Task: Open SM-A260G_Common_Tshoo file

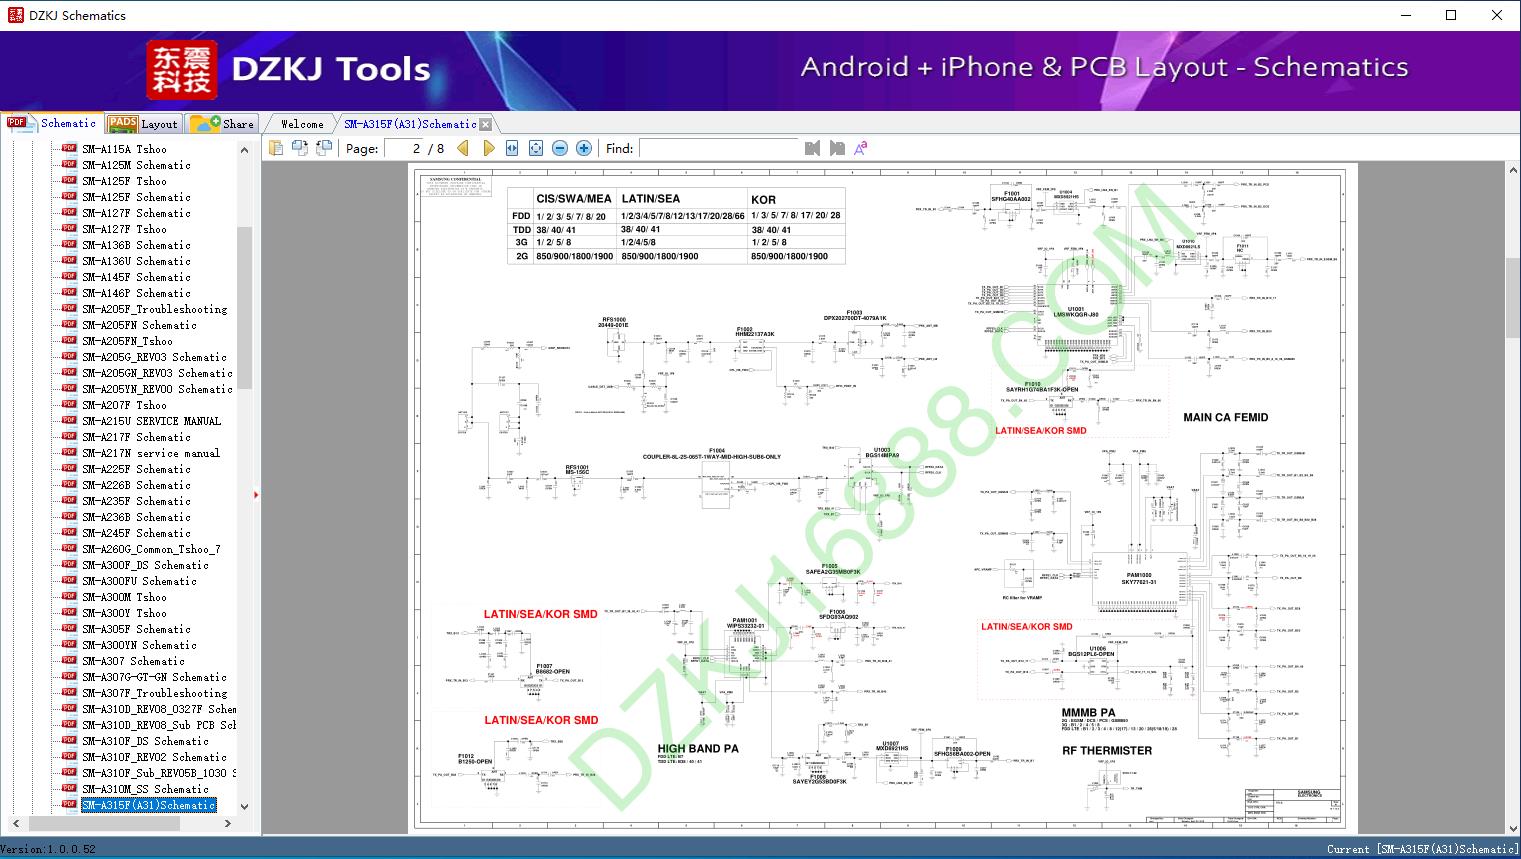Action: click(x=151, y=549)
